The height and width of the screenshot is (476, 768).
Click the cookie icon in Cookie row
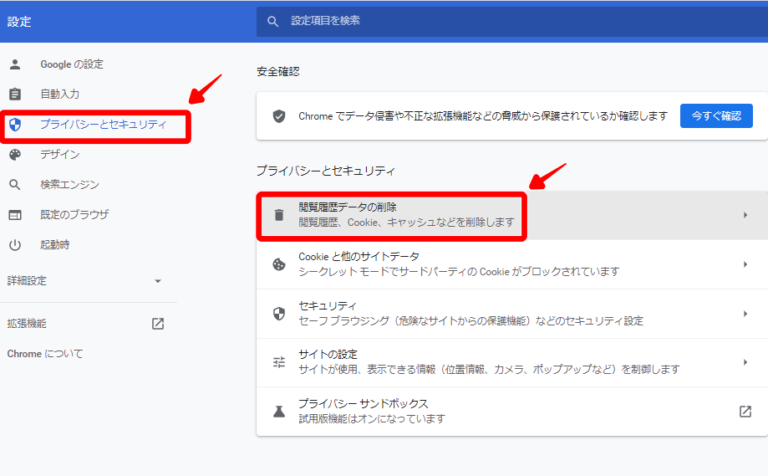[279, 264]
